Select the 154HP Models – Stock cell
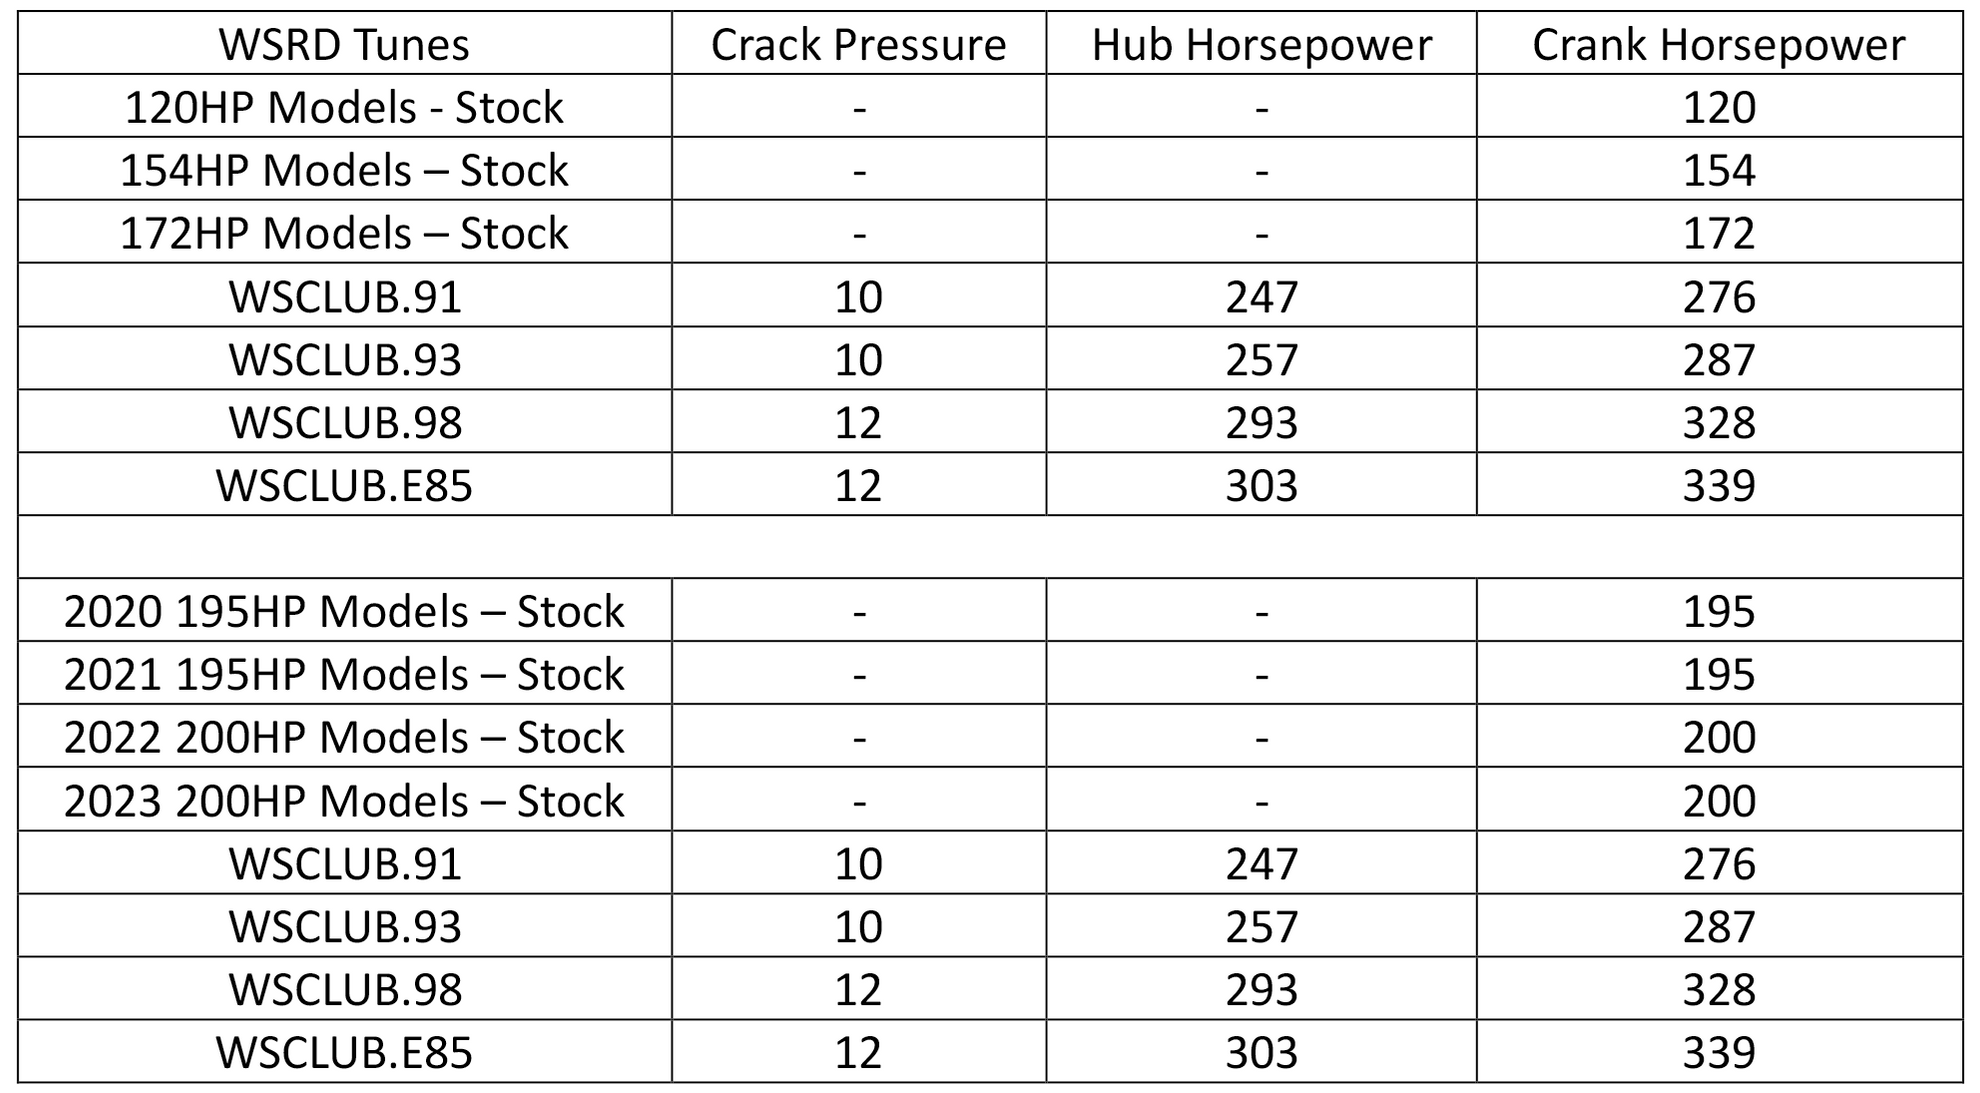The image size is (1980, 1093). (344, 171)
